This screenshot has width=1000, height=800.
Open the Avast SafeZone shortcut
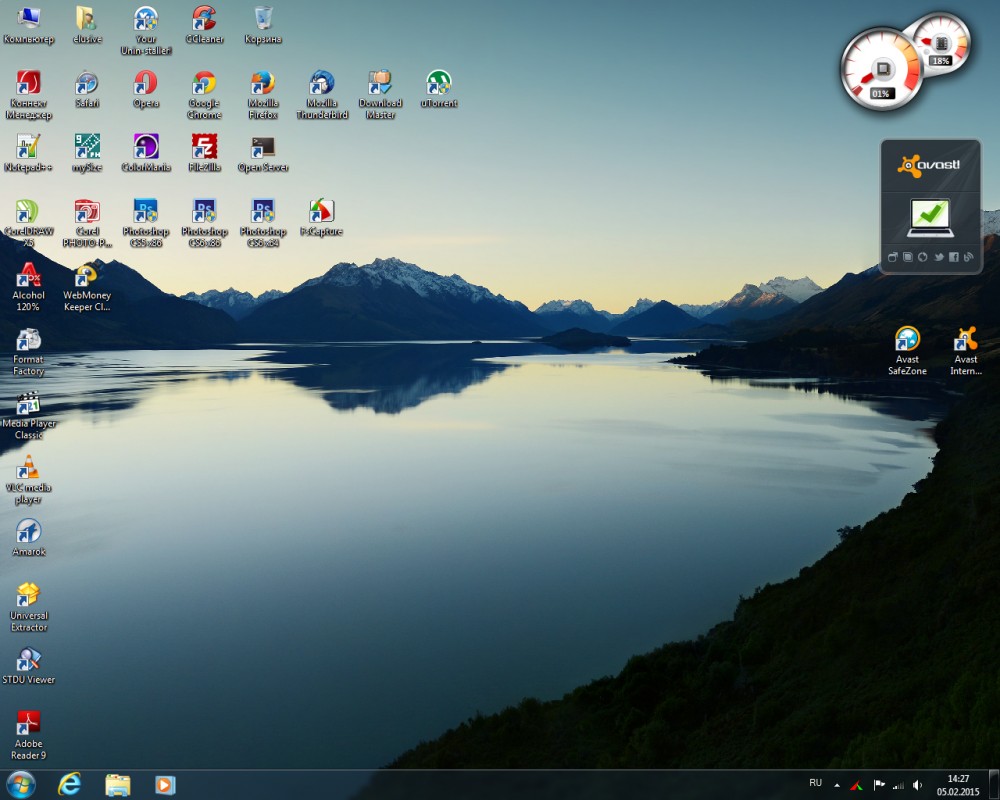(907, 341)
